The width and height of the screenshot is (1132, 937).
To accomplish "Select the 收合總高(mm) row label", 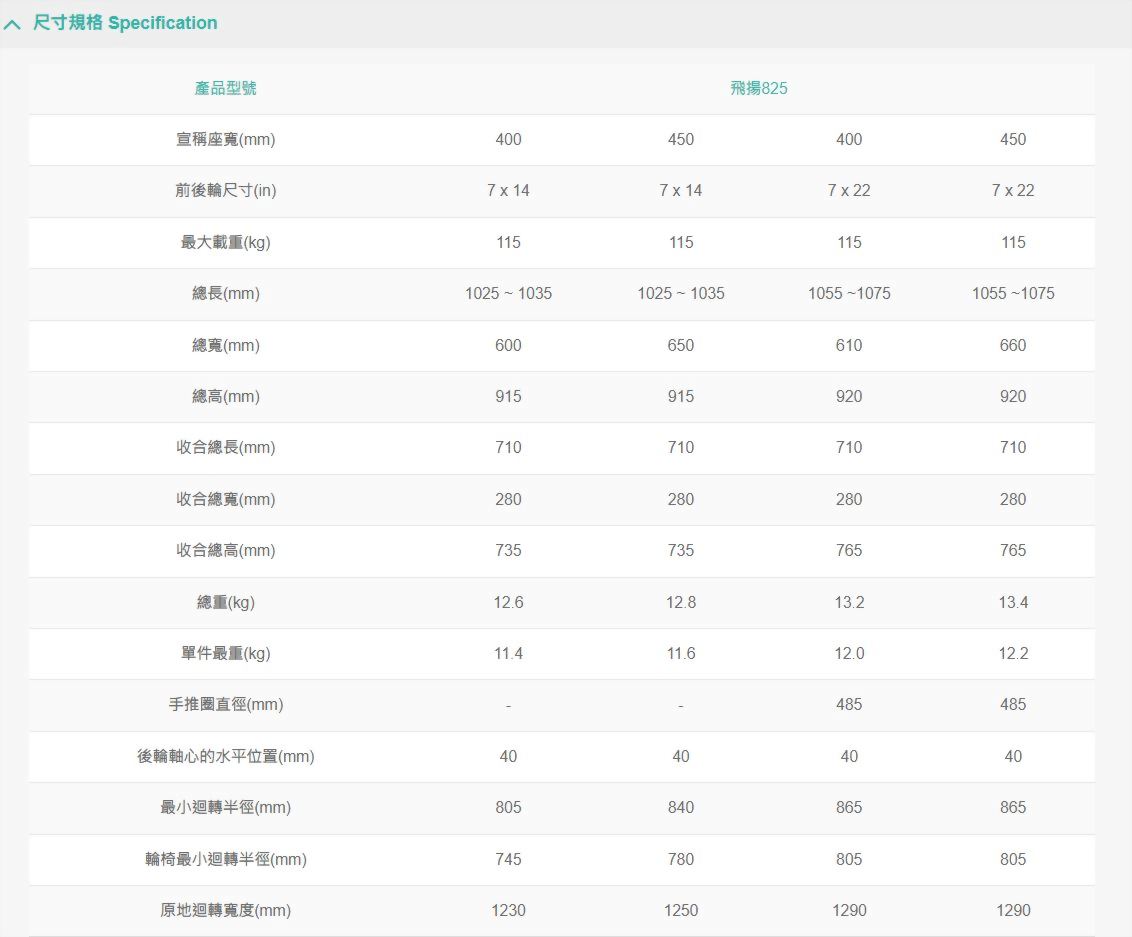I will click(x=225, y=551).
